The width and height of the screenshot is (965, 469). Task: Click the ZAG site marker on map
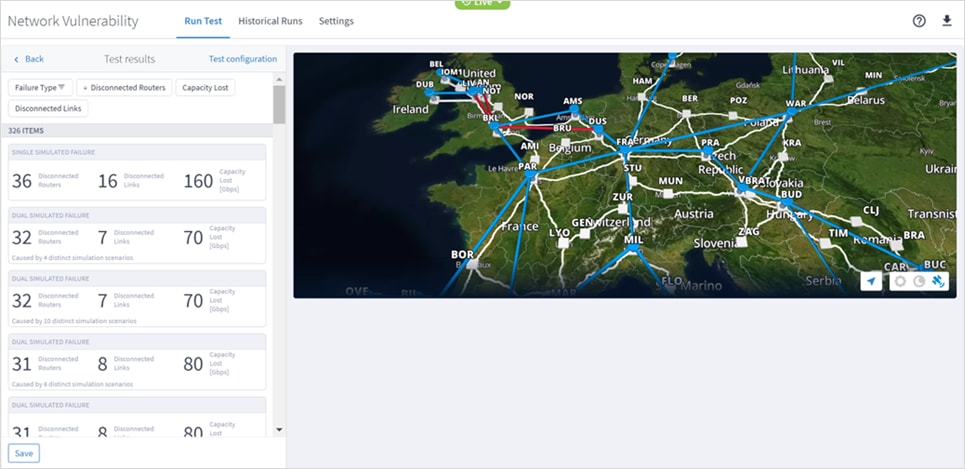click(x=742, y=242)
